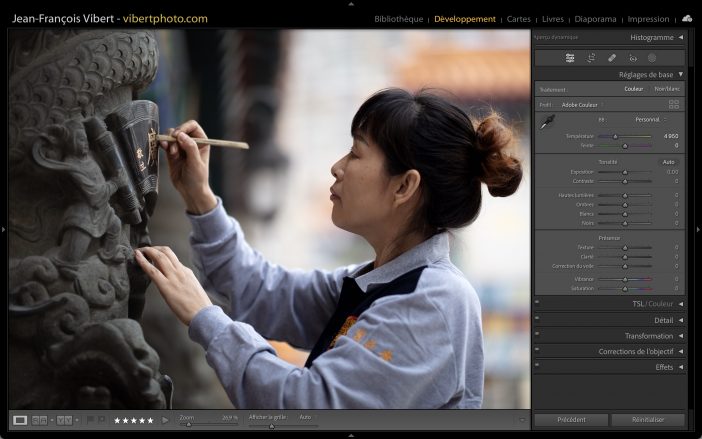Select Noir/blanc treatment

point(666,89)
